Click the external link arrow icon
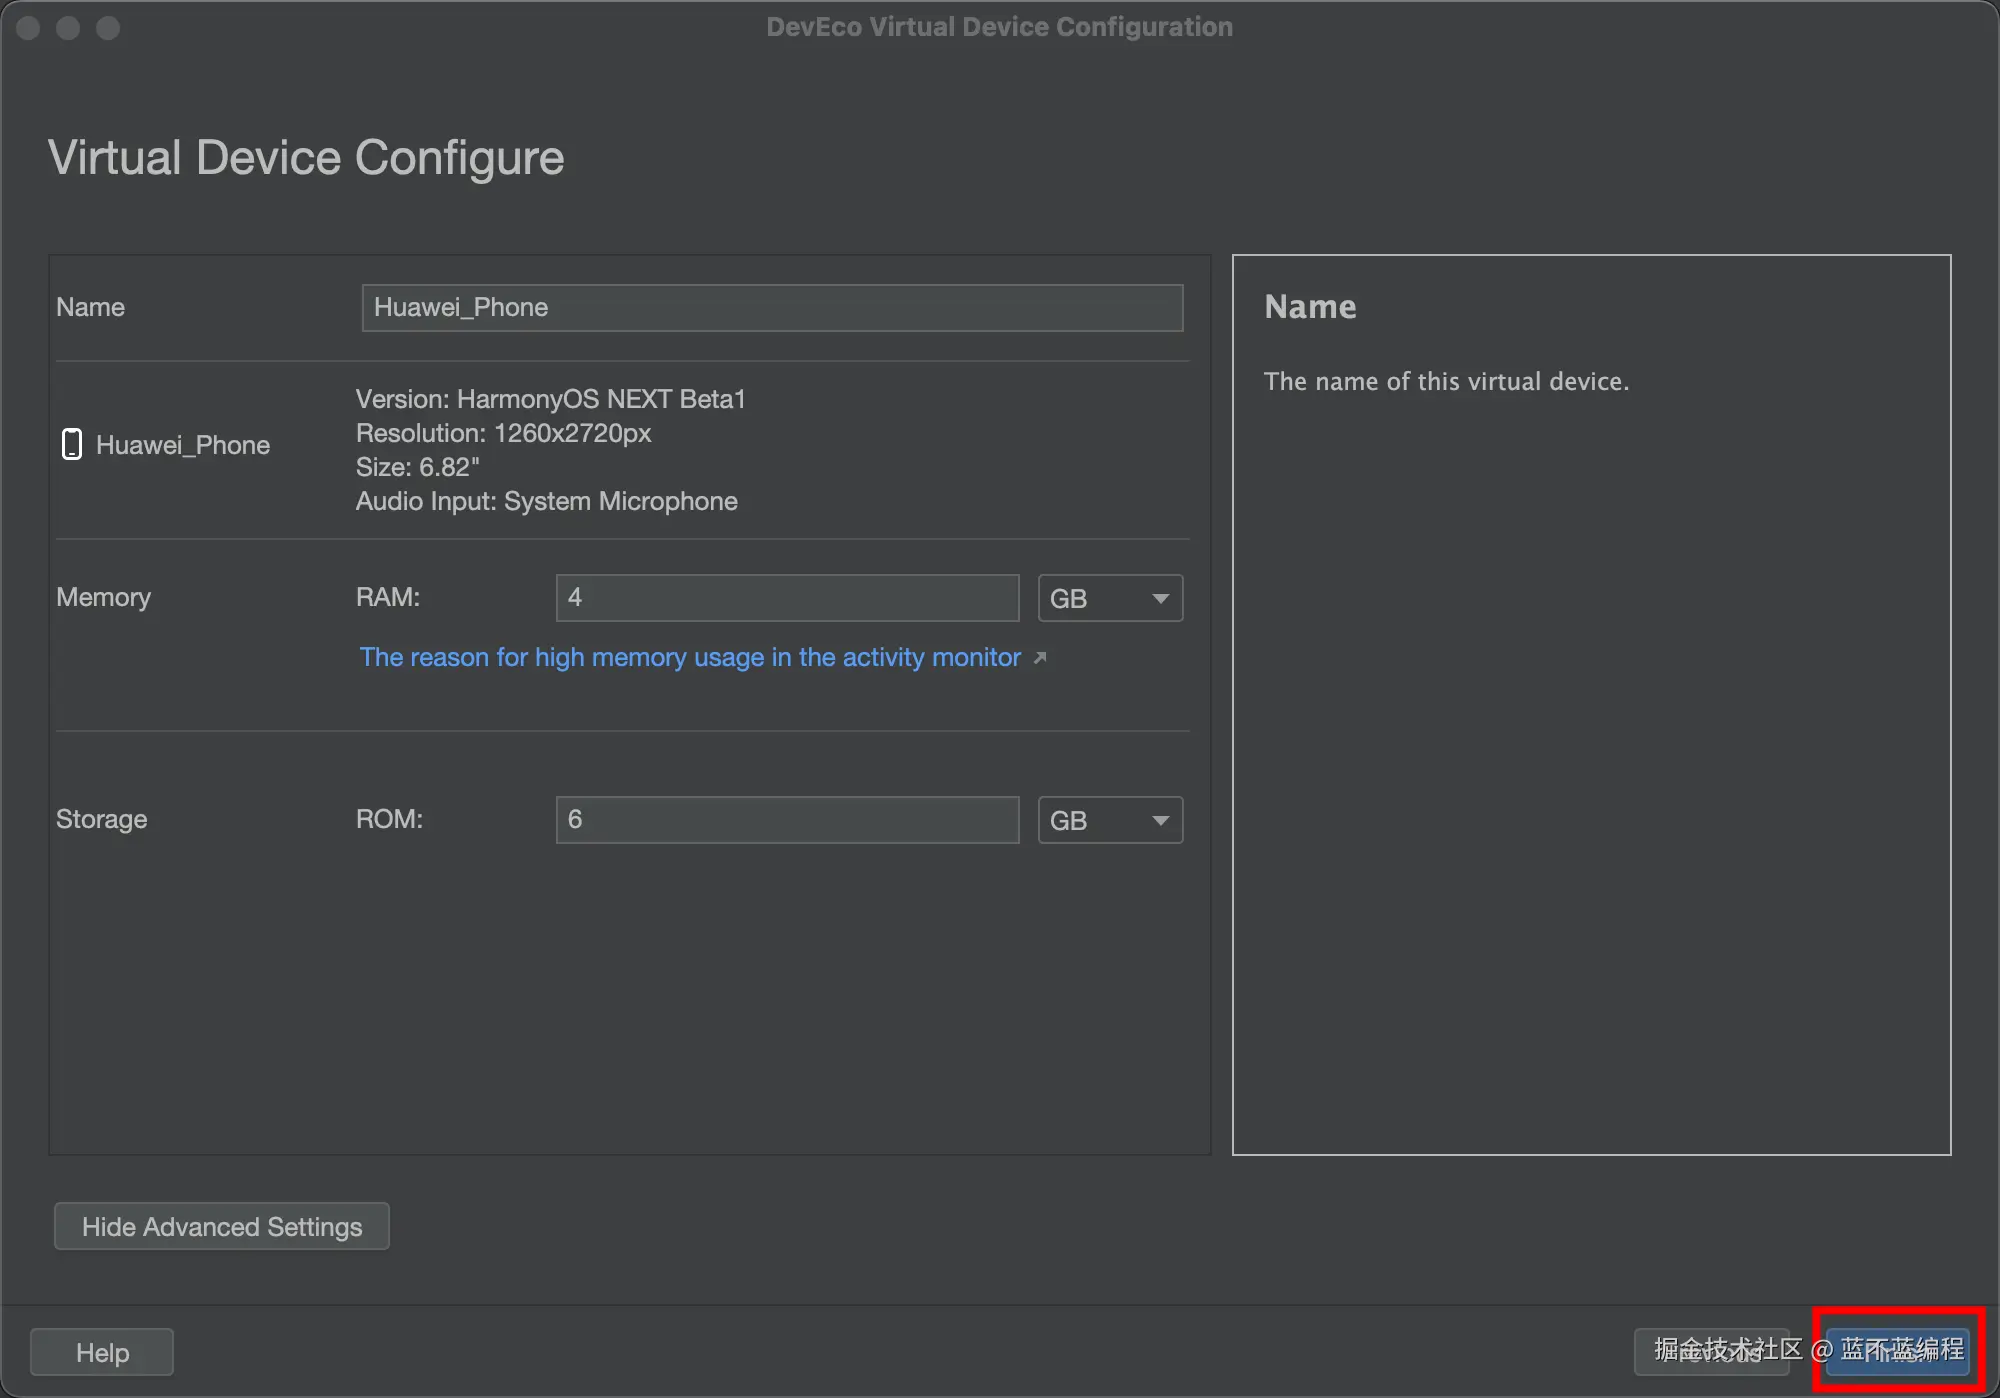This screenshot has height=1398, width=2000. point(1040,658)
